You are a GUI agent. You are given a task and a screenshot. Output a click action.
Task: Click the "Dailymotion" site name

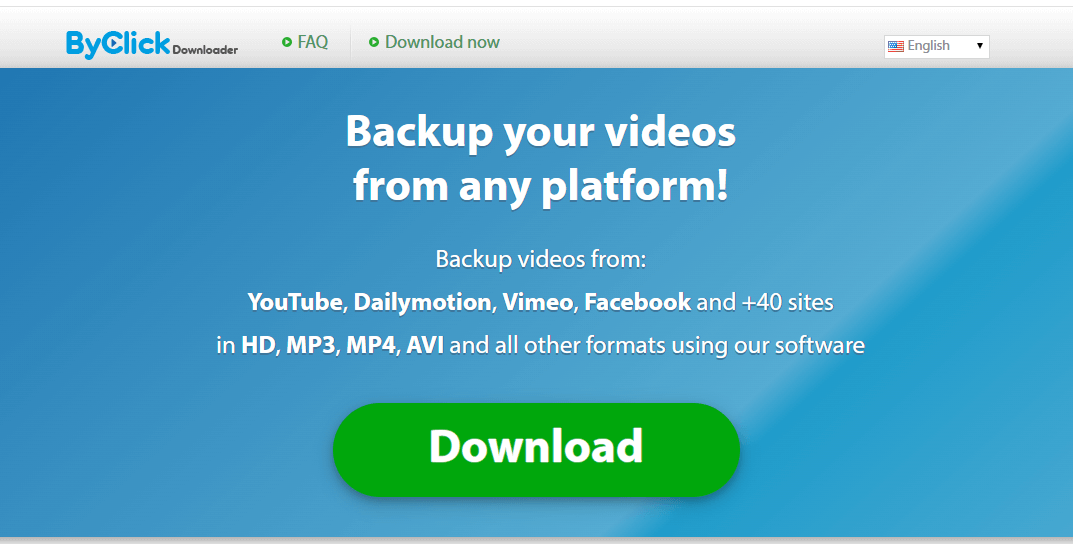[422, 302]
